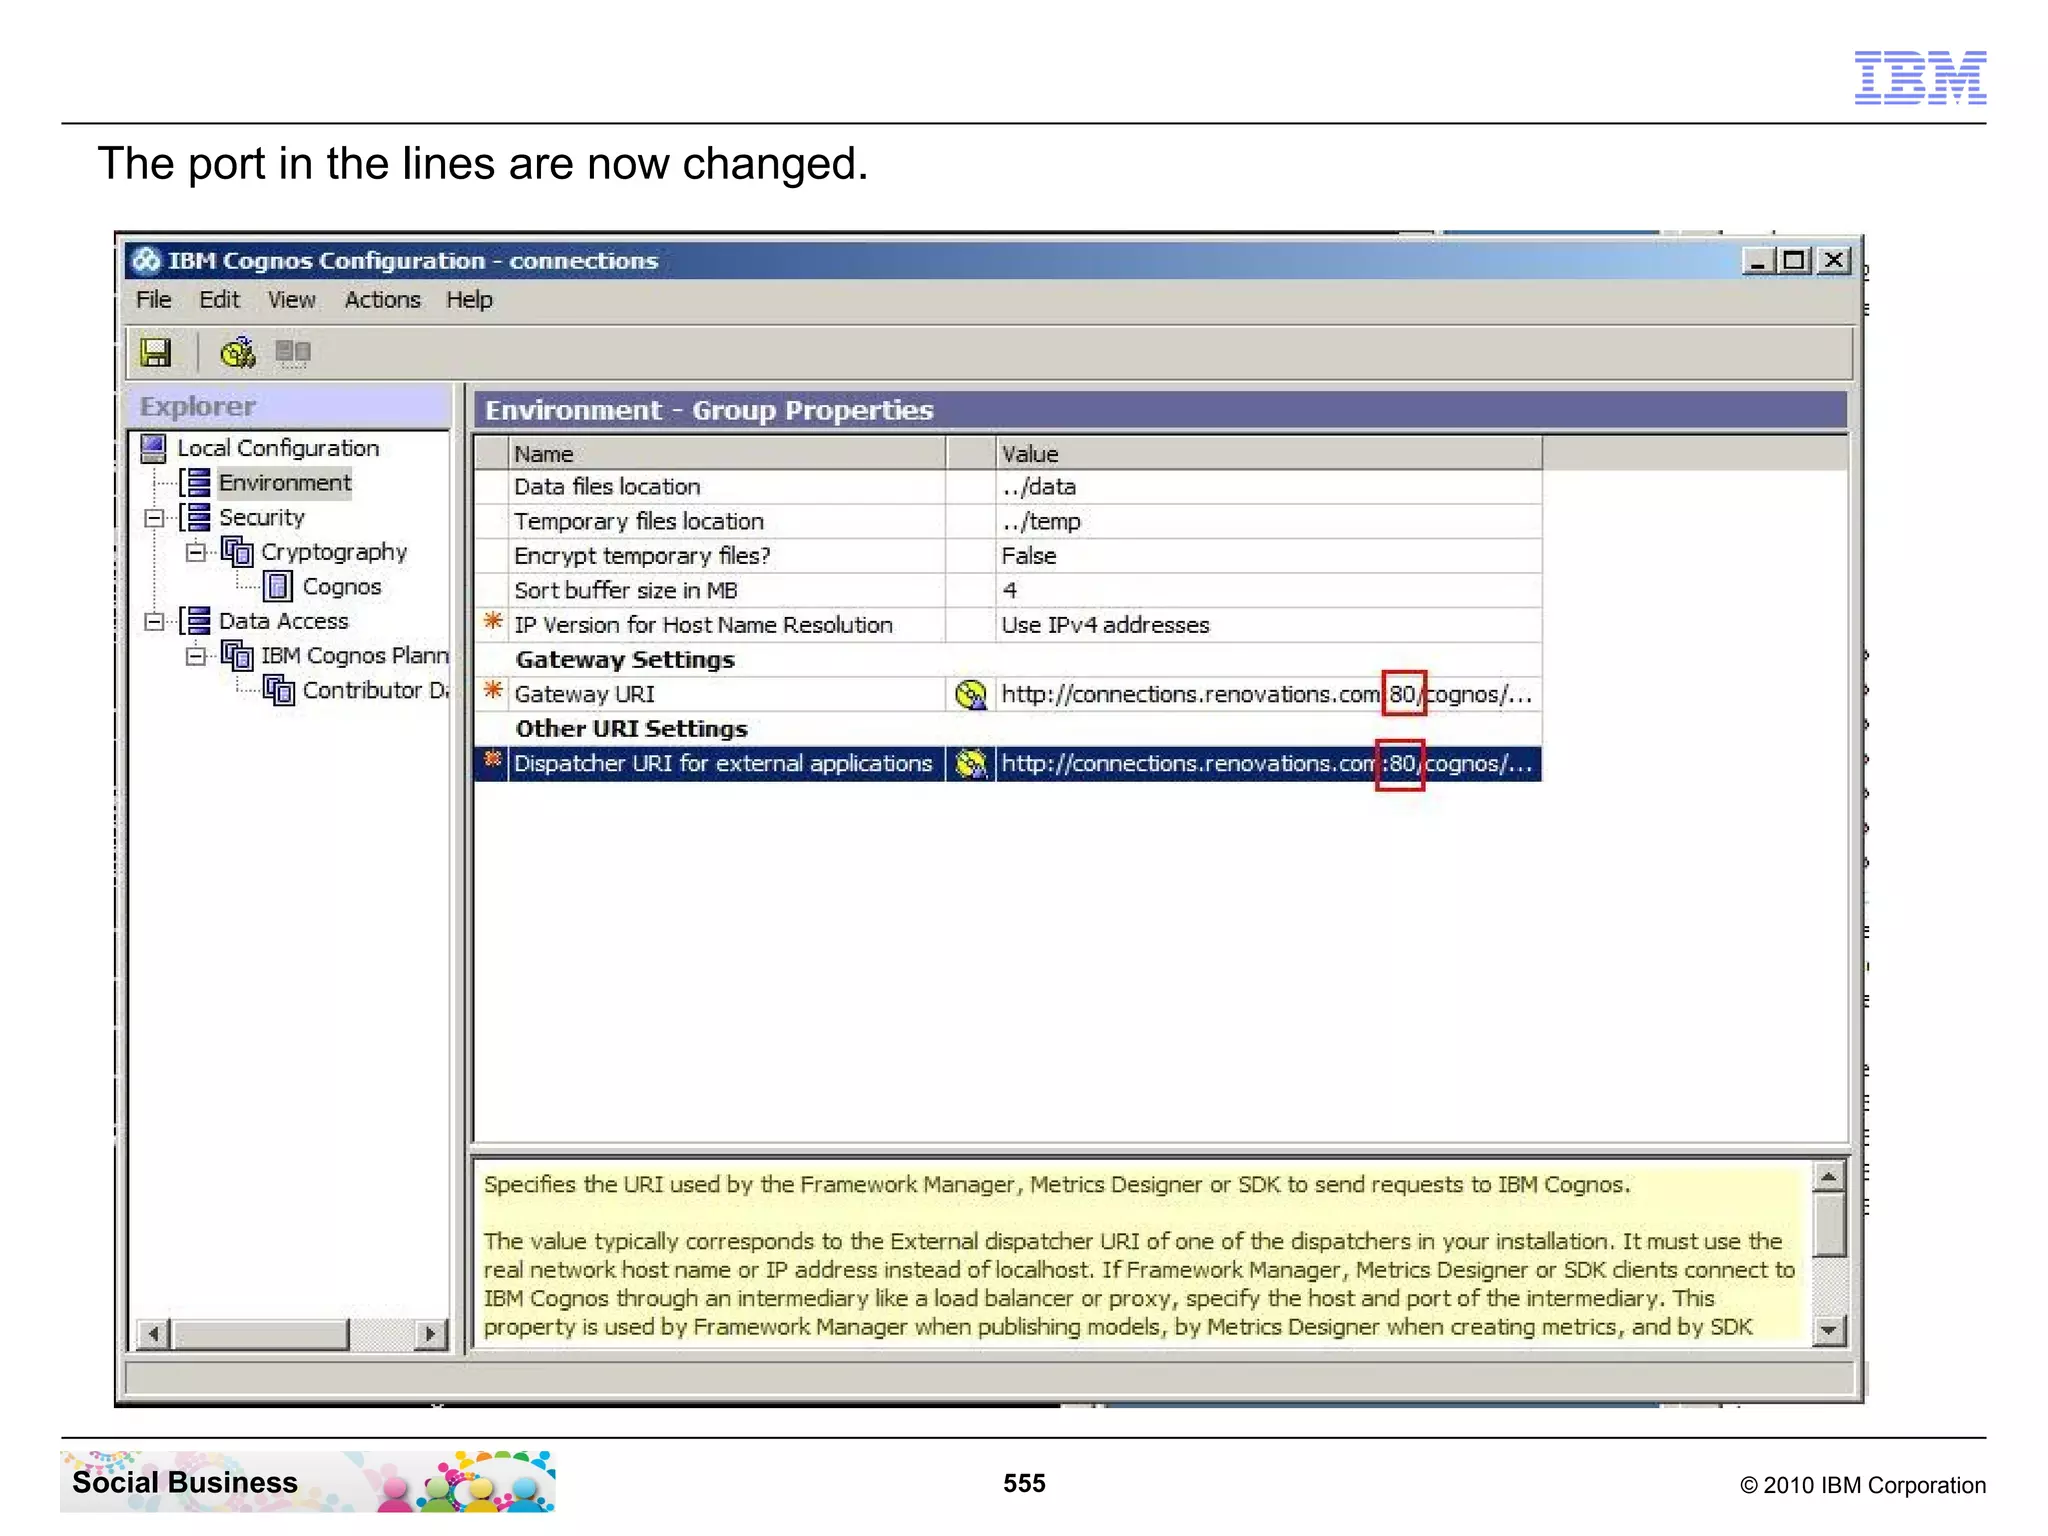Viewport: 2048px width, 1536px height.
Task: Collapse the Cryptography tree node
Action: (x=196, y=552)
